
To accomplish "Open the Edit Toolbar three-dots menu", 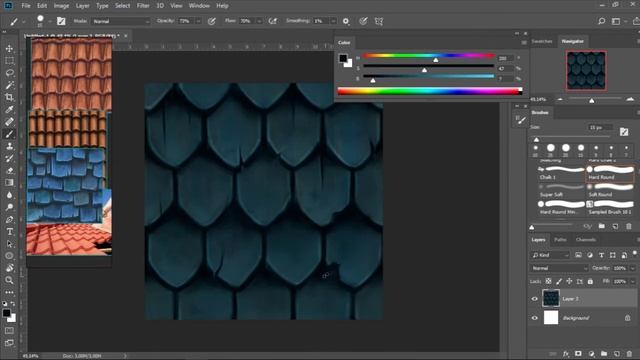I will coord(9,292).
